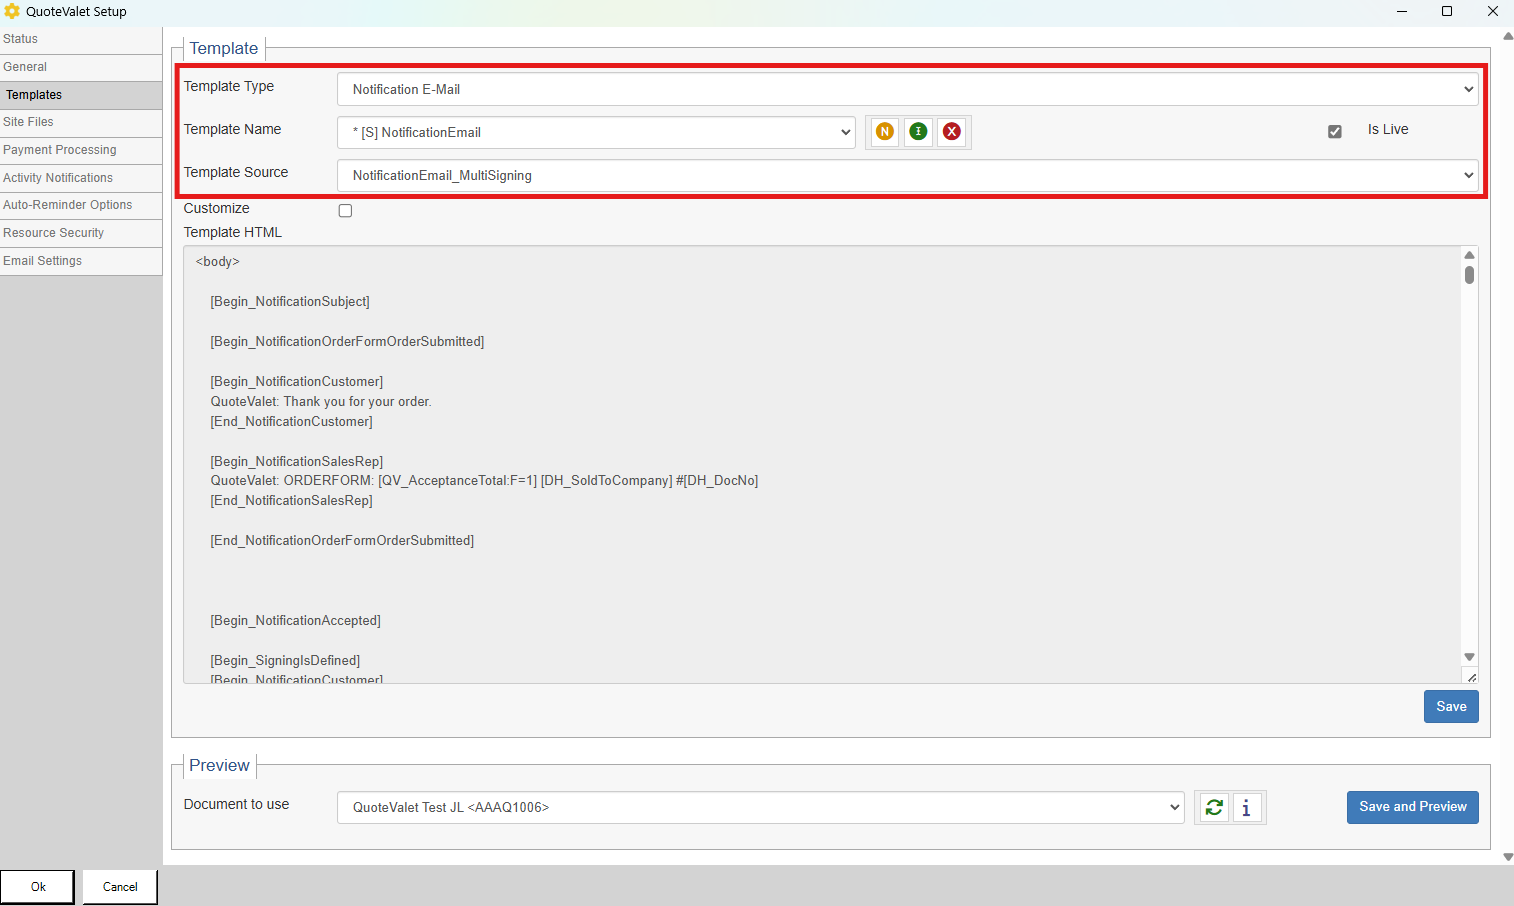Screen dimensions: 1514x906
Task: Click the '[Begin_NotificationSalesRep]' line
Action: [297, 462]
